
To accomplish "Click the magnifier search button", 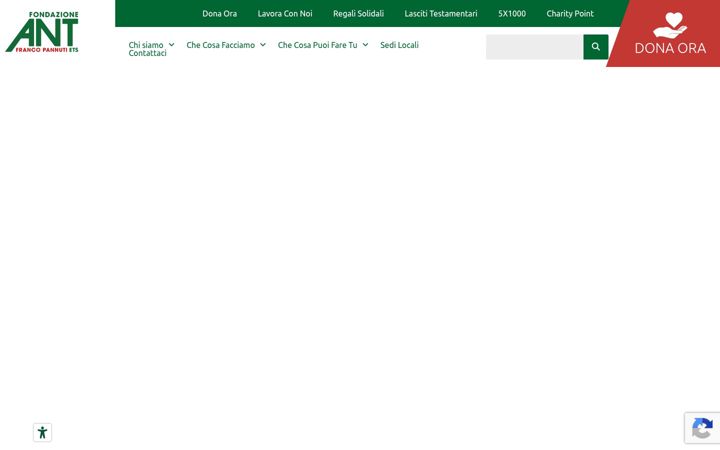I will pyautogui.click(x=596, y=47).
